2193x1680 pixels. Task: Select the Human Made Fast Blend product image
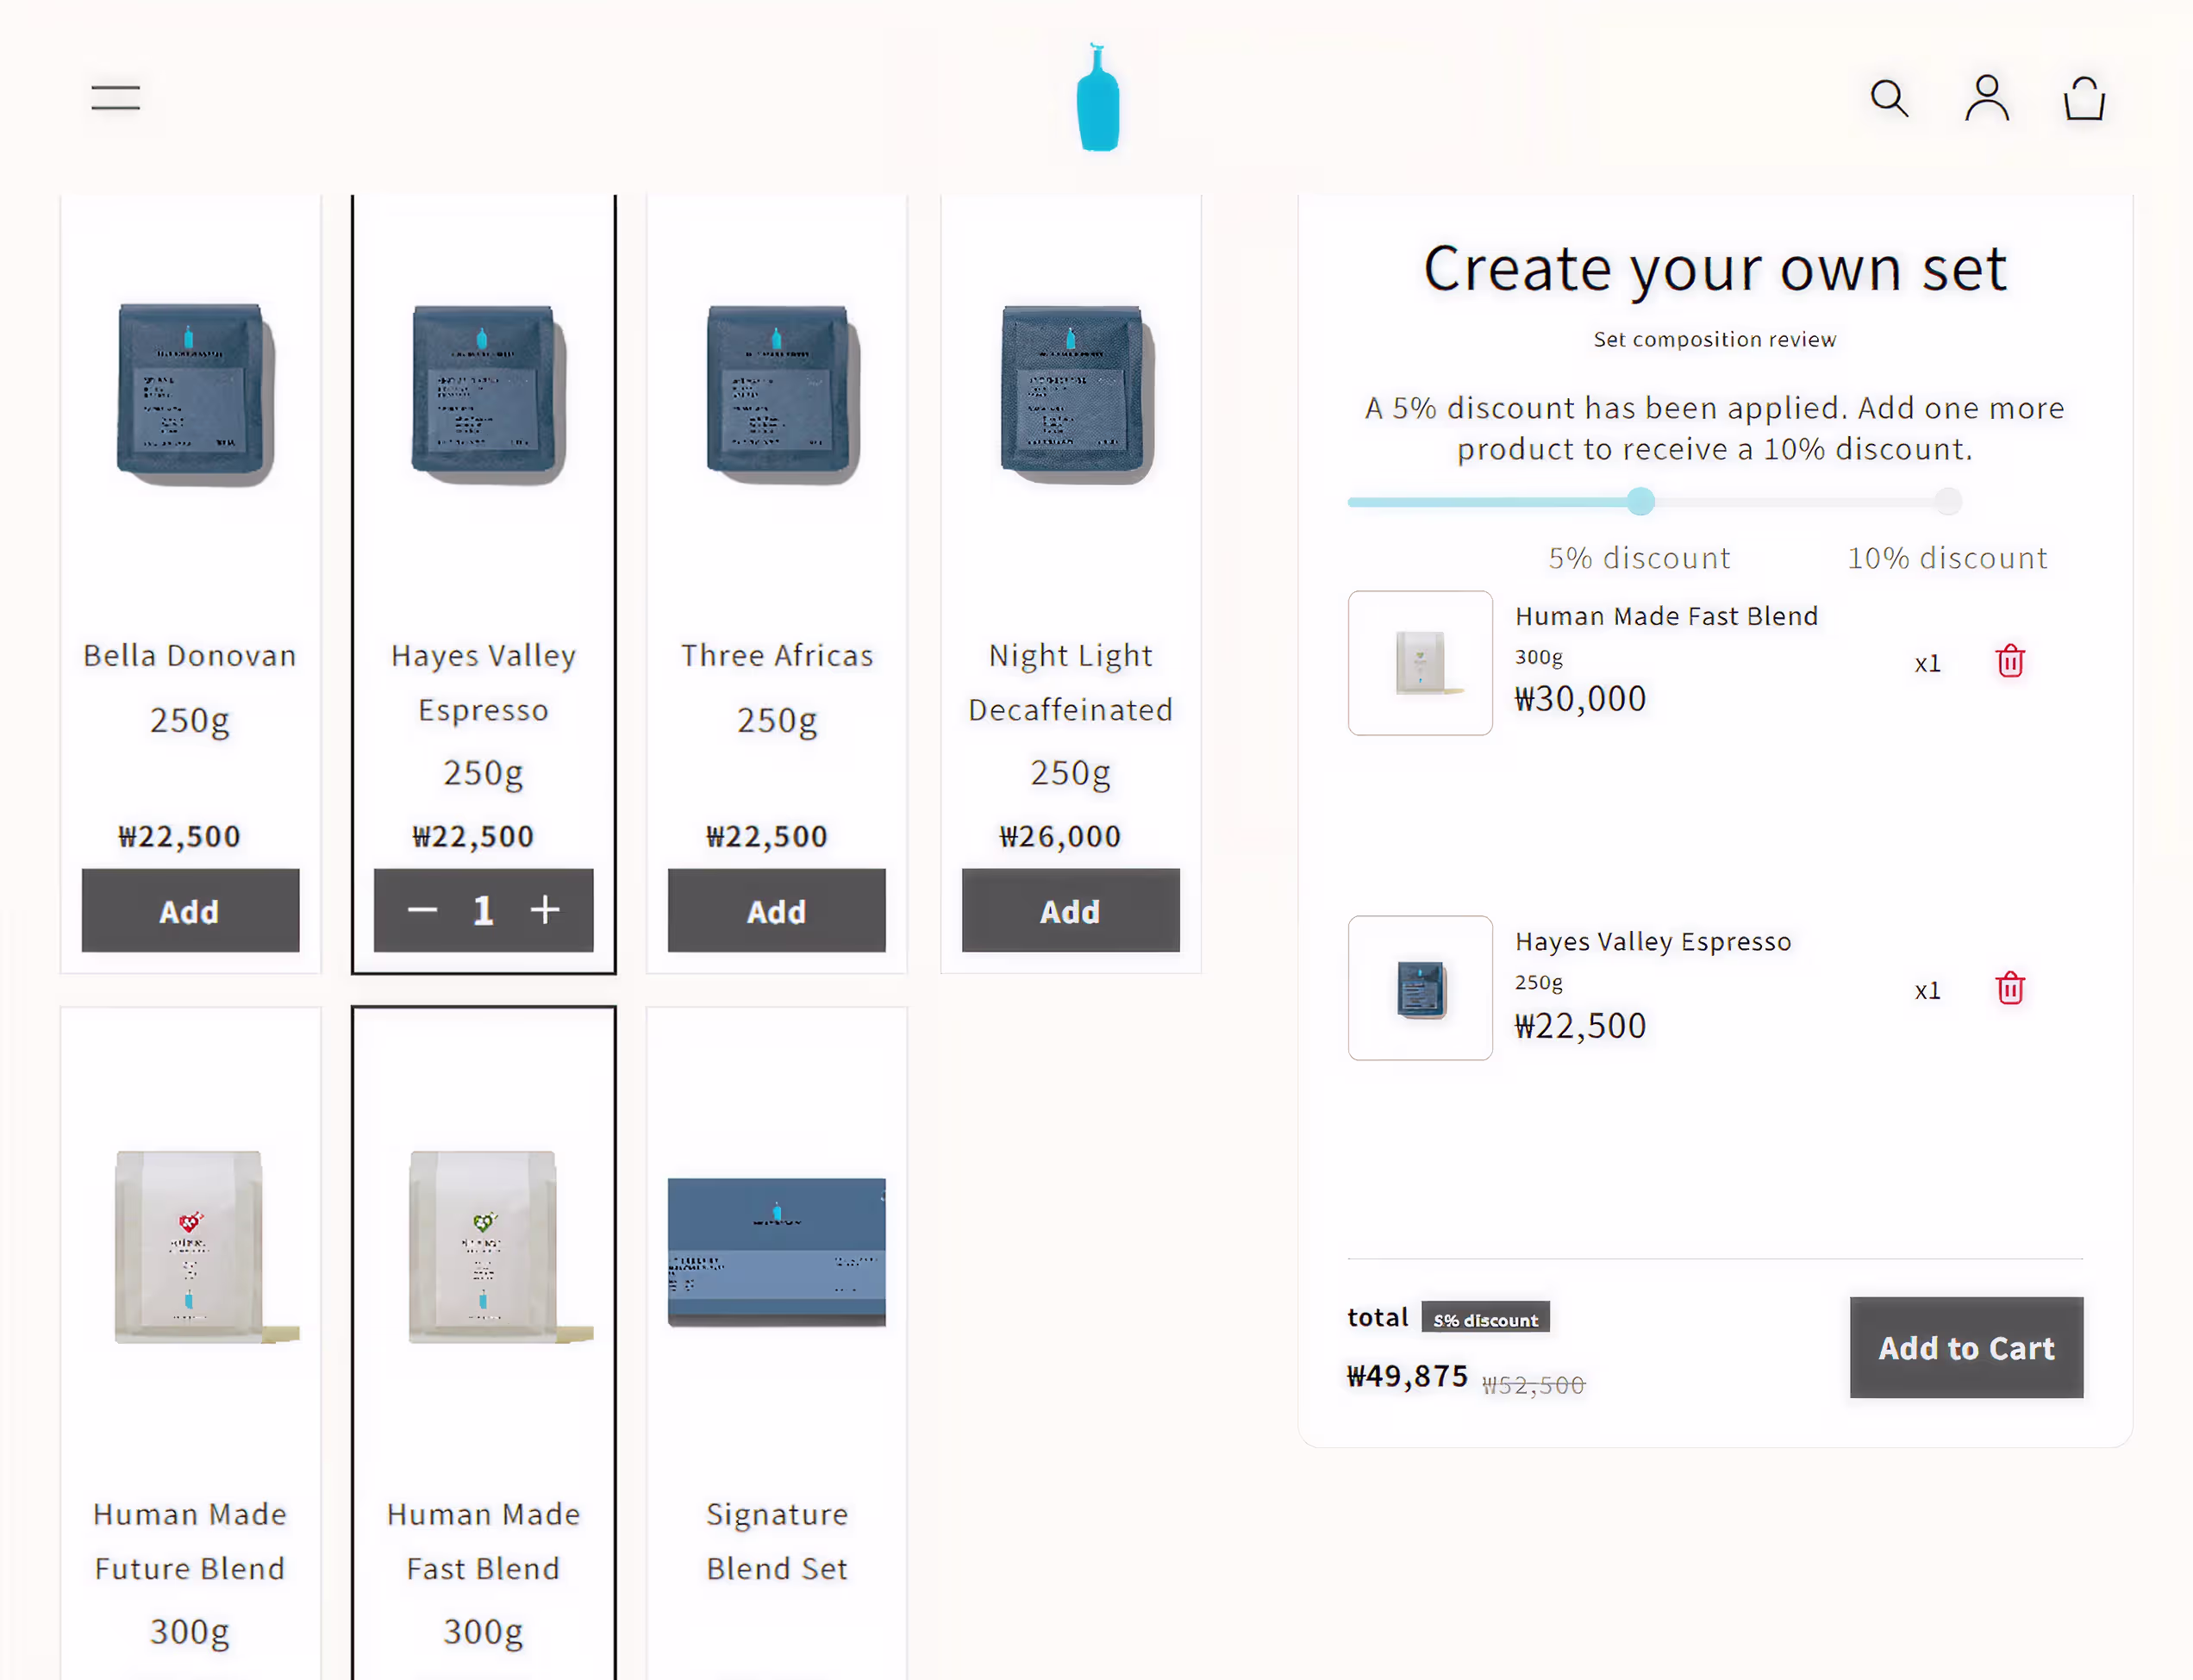click(500, 1246)
